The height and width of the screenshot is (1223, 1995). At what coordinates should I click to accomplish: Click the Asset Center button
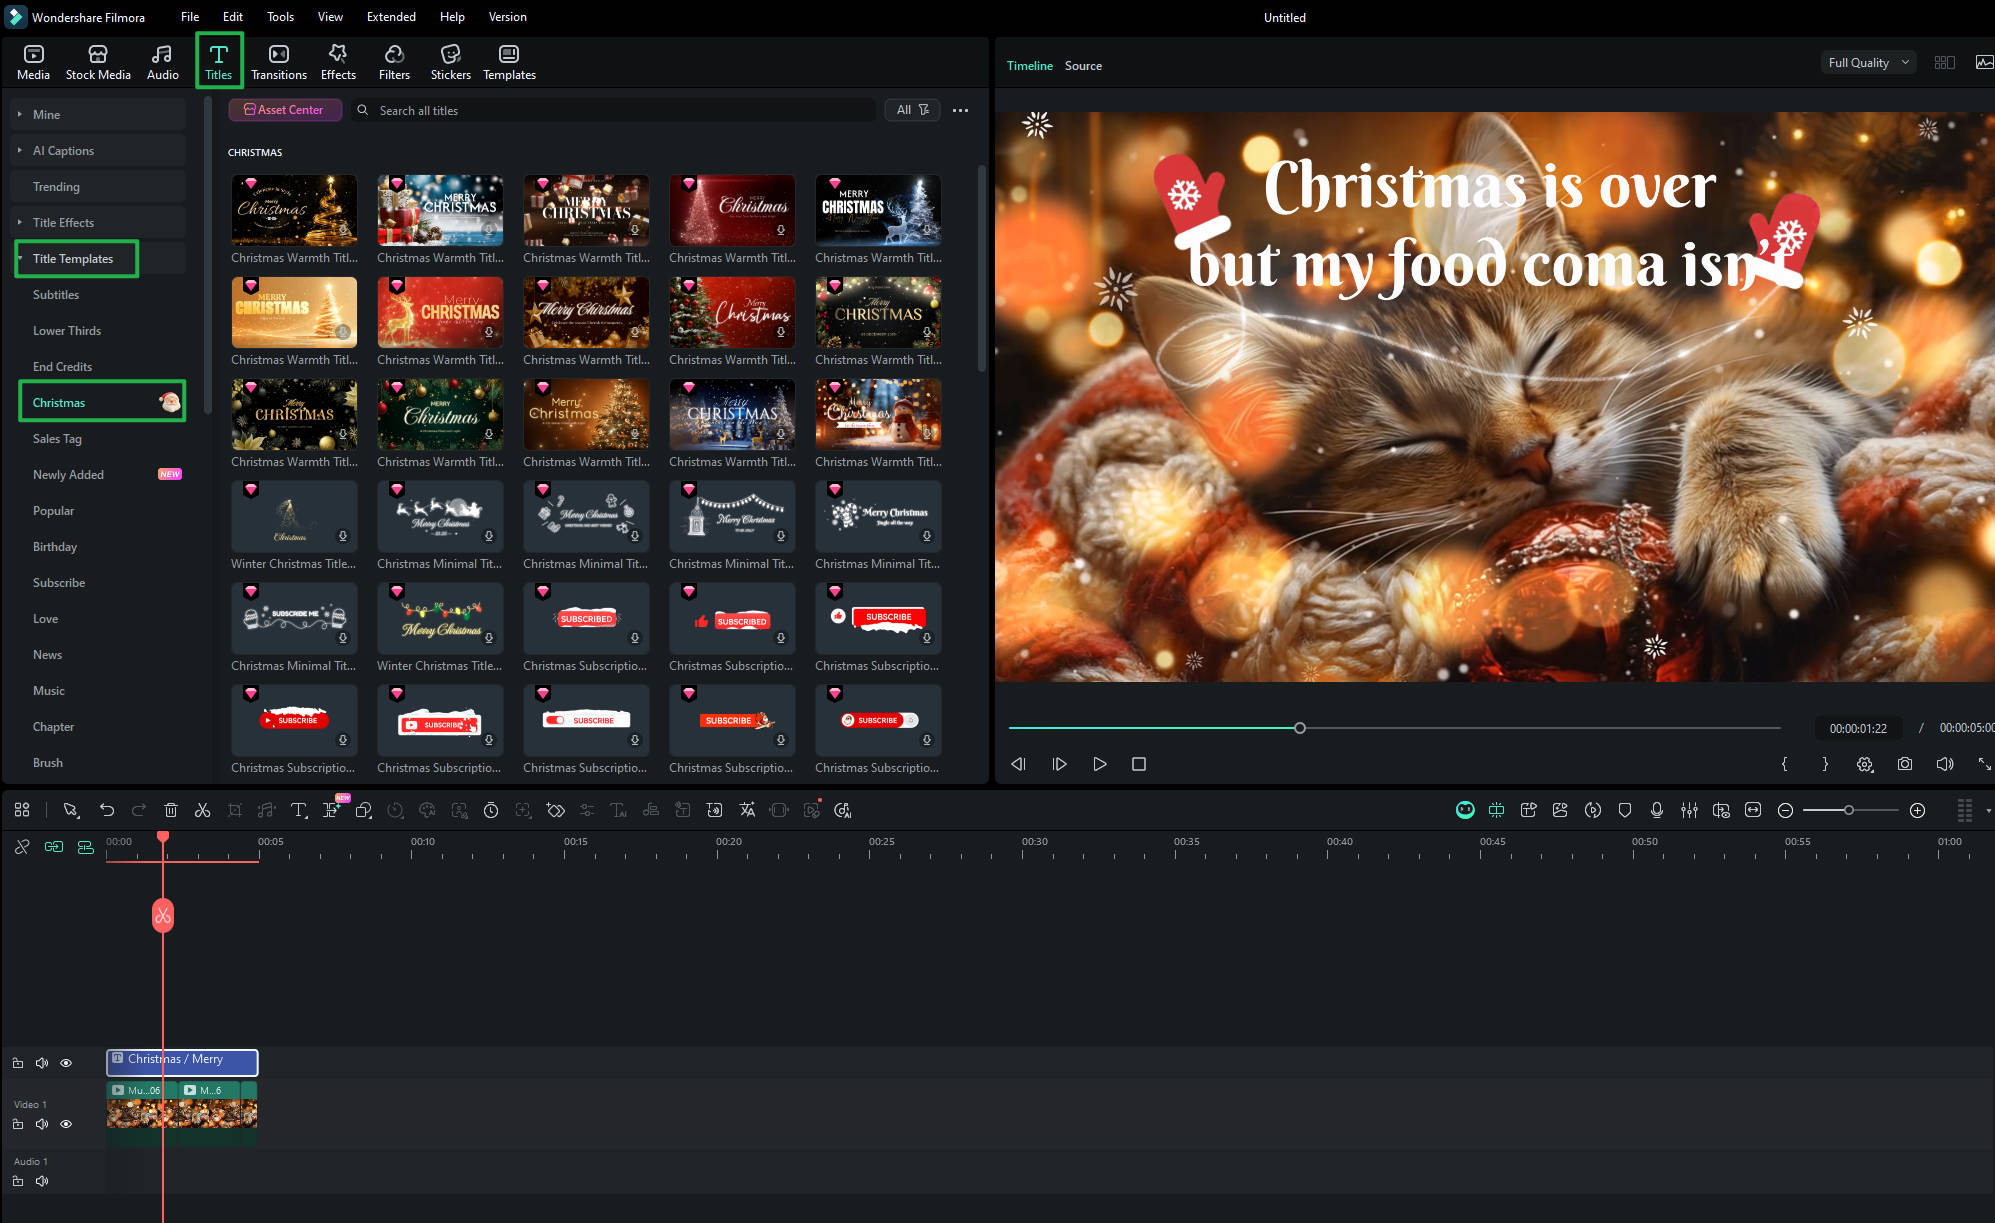(285, 110)
